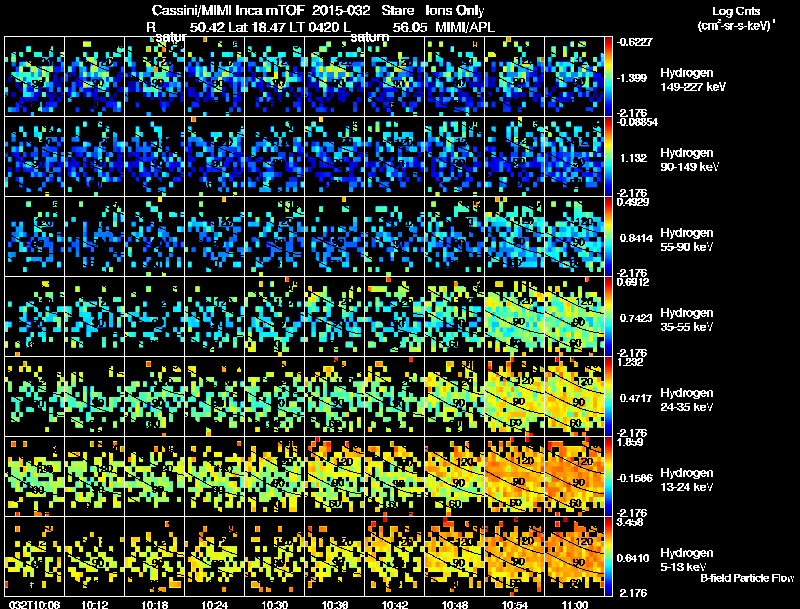Image resolution: width=800 pixels, height=609 pixels.
Task: Click the color bar beside the 55-90 keV row
Action: [609, 236]
